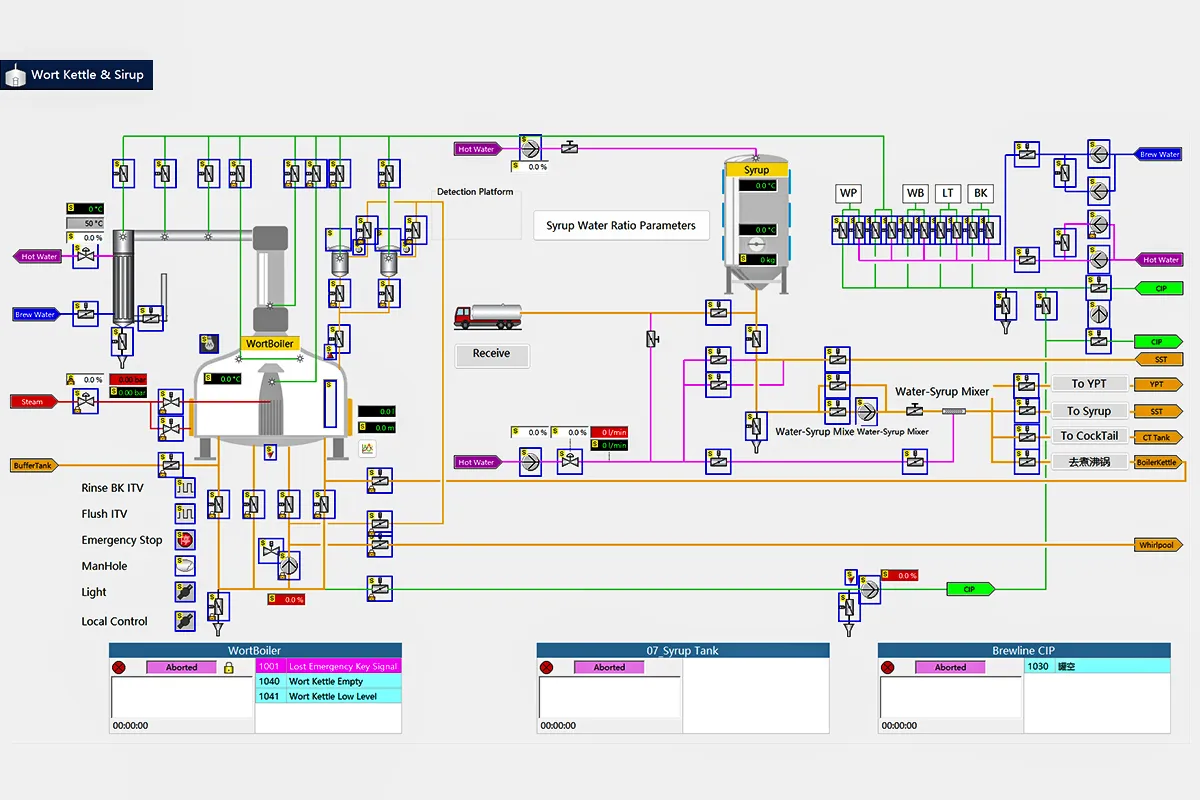This screenshot has height=800, width=1200.
Task: Click the Brew Water source tag on left
Action: point(36,314)
